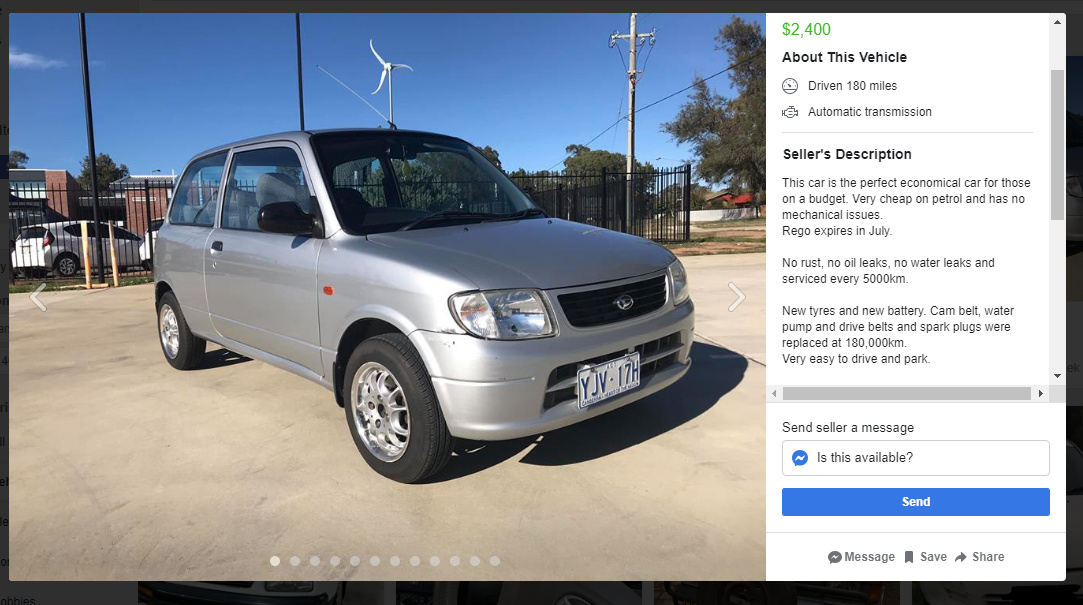
Task: Click the vertical scrollbar thumb in details panel
Action: click(x=1057, y=145)
